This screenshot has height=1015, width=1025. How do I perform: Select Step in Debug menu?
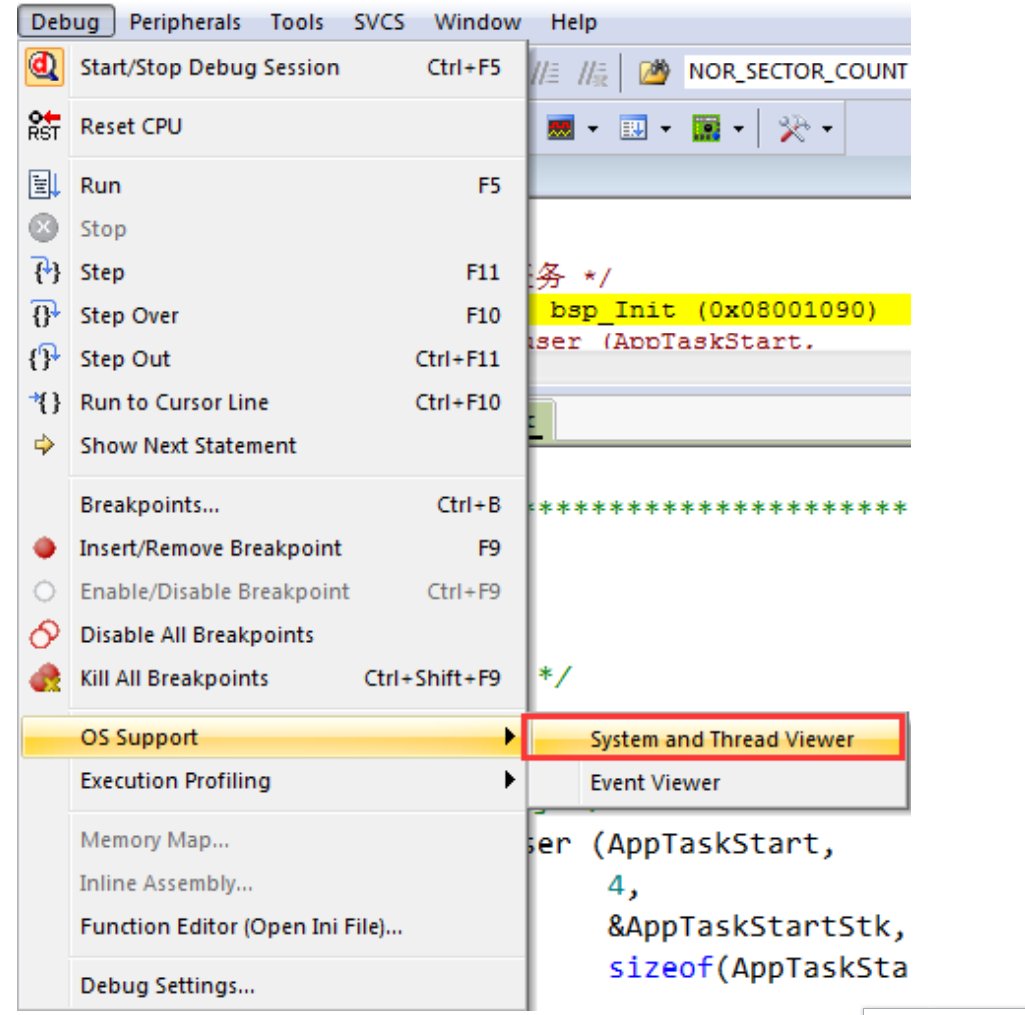click(273, 271)
